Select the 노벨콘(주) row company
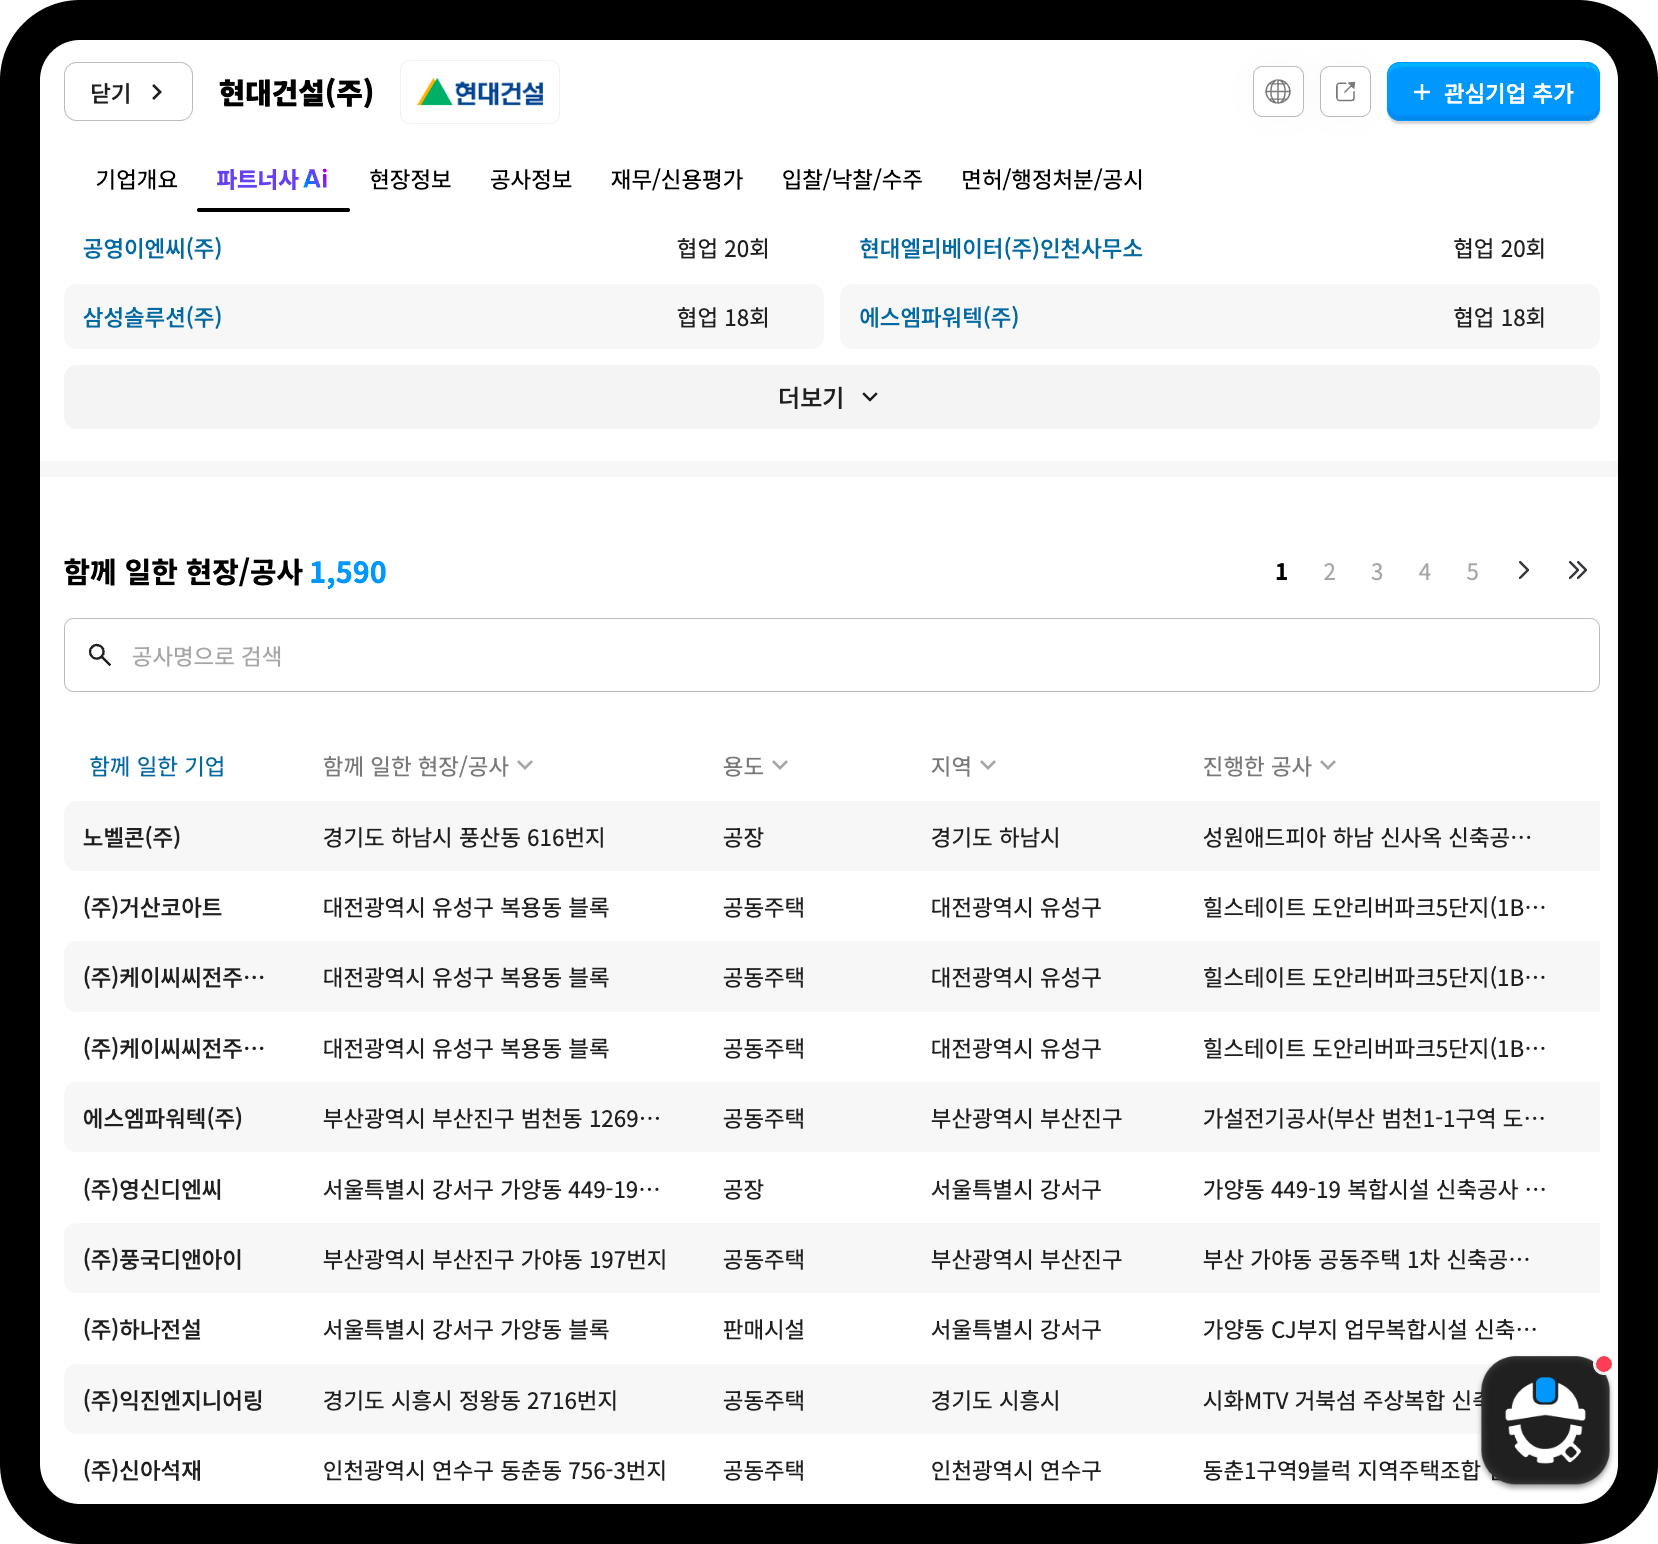Image resolution: width=1658 pixels, height=1544 pixels. coord(131,837)
